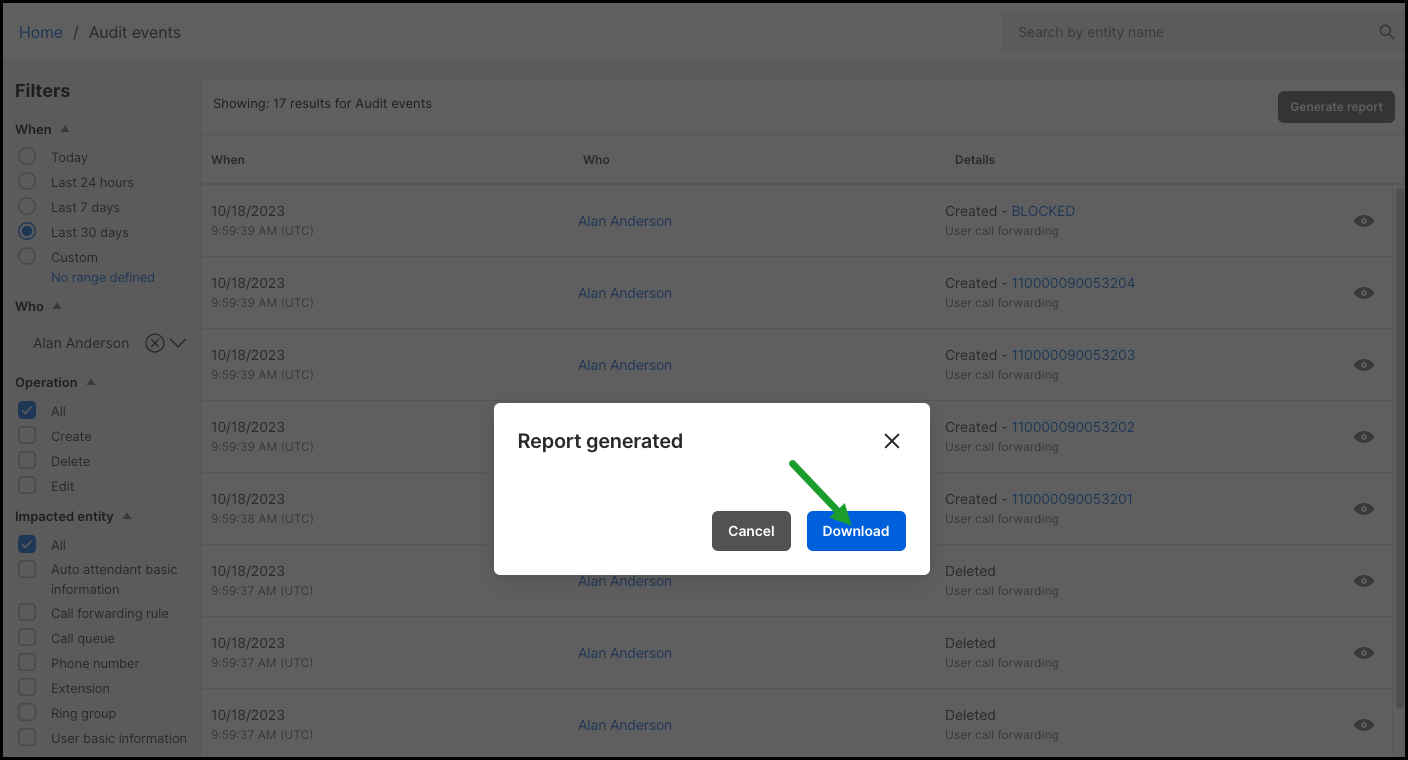View details of event 110000090053202
Viewport: 1408px width, 760px height.
coord(1364,437)
